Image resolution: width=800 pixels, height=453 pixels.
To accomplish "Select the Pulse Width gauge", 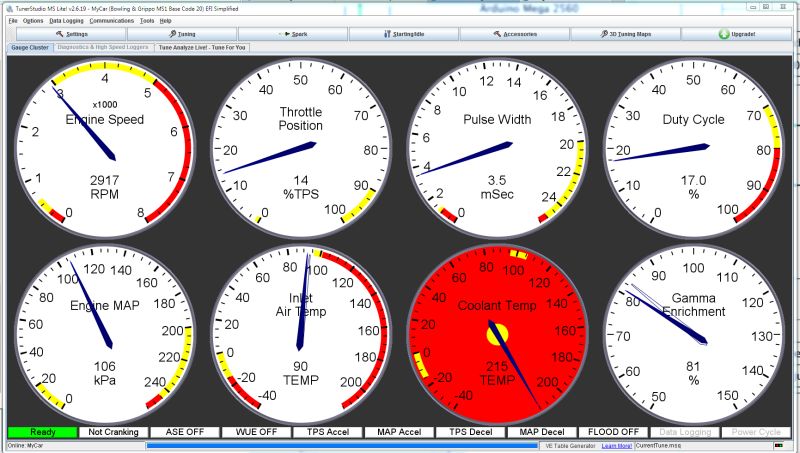I will [x=497, y=148].
